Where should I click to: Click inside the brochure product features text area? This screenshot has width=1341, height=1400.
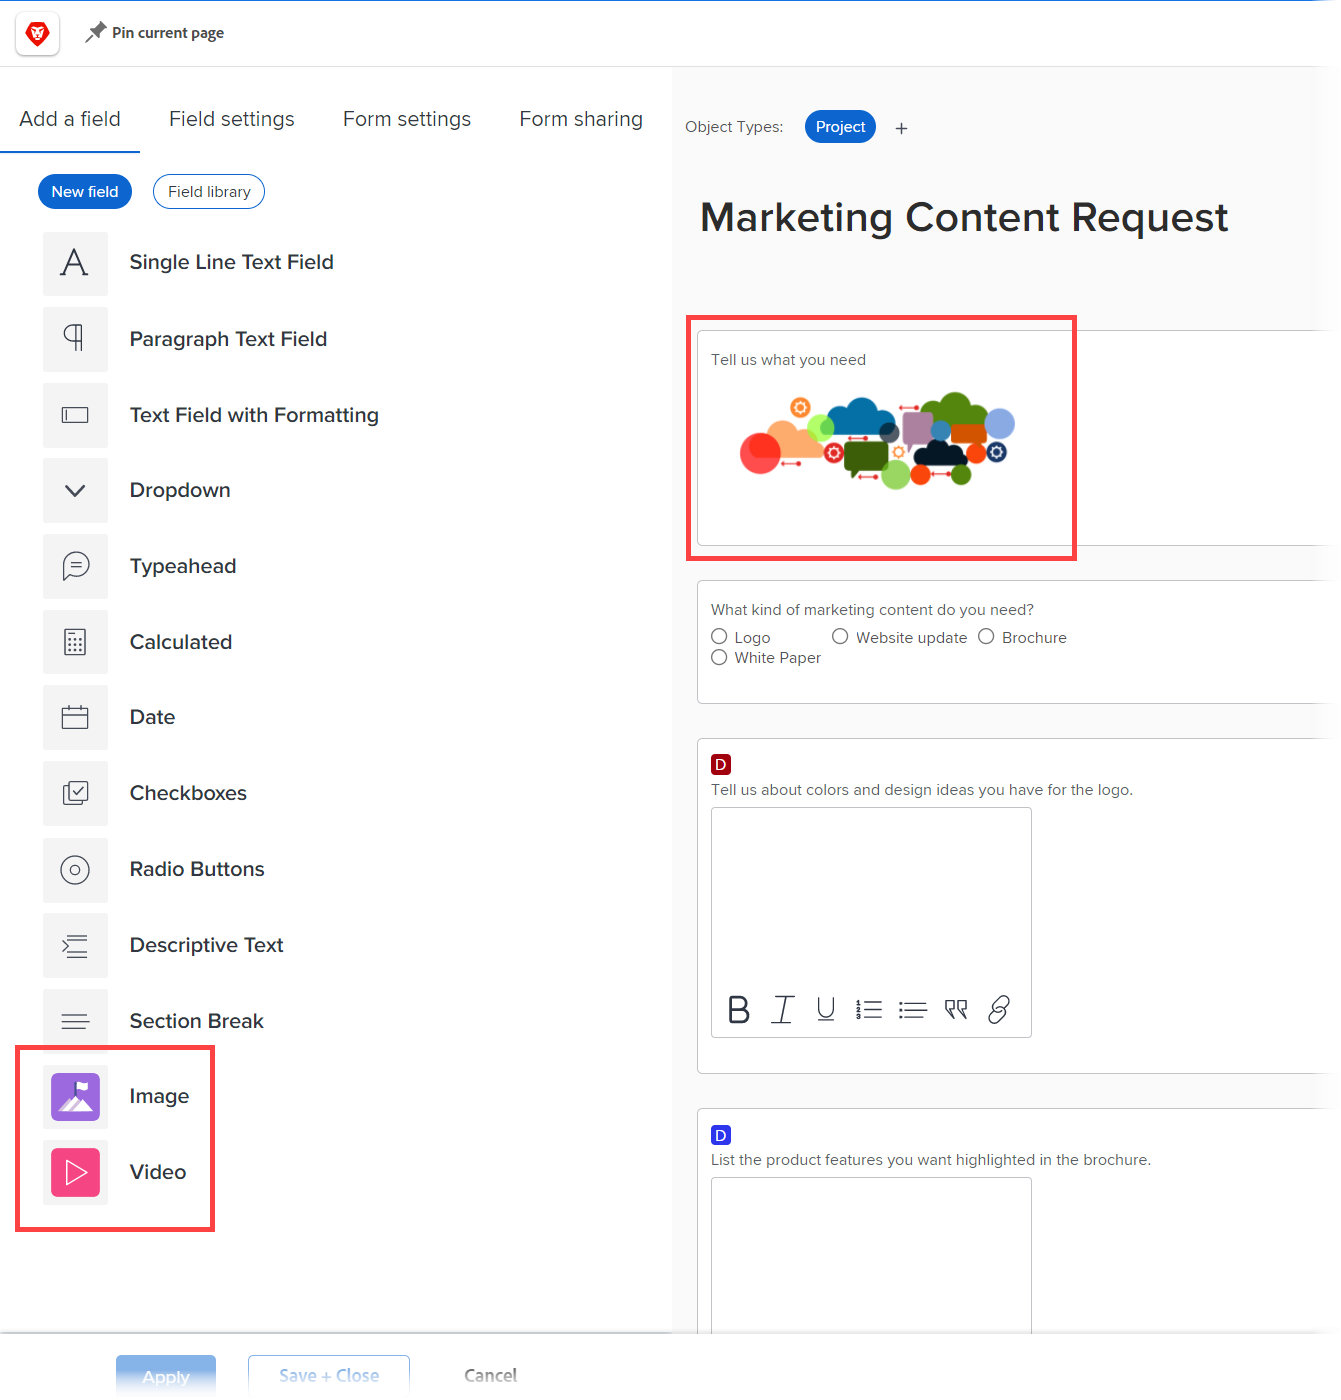tap(871, 1256)
